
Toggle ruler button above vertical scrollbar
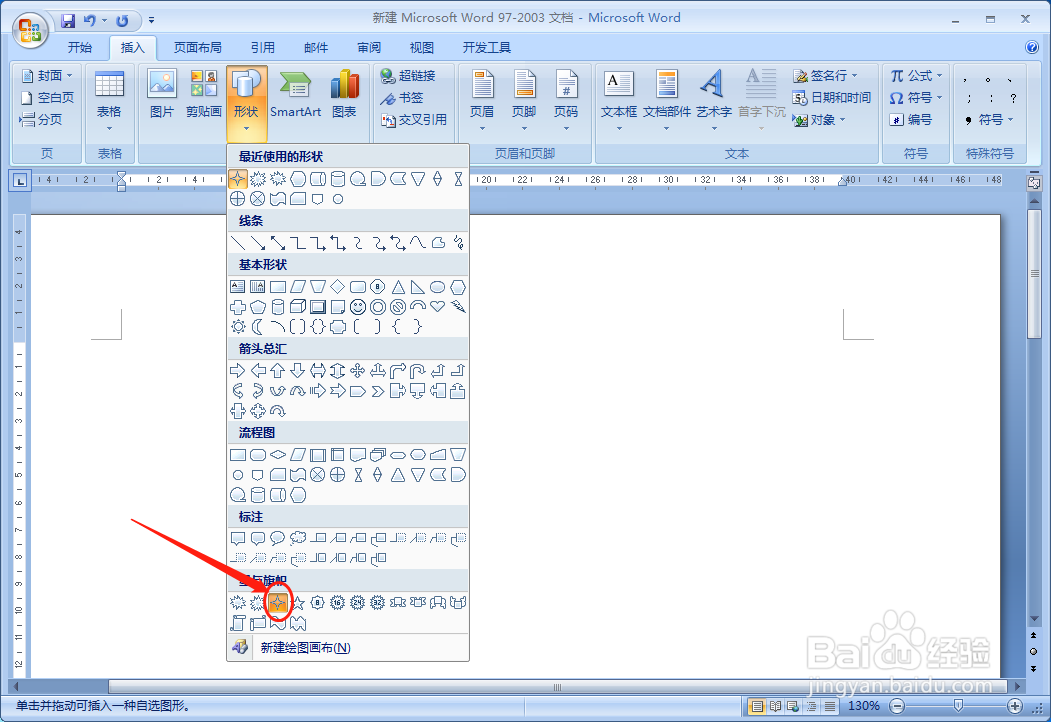click(x=1034, y=182)
